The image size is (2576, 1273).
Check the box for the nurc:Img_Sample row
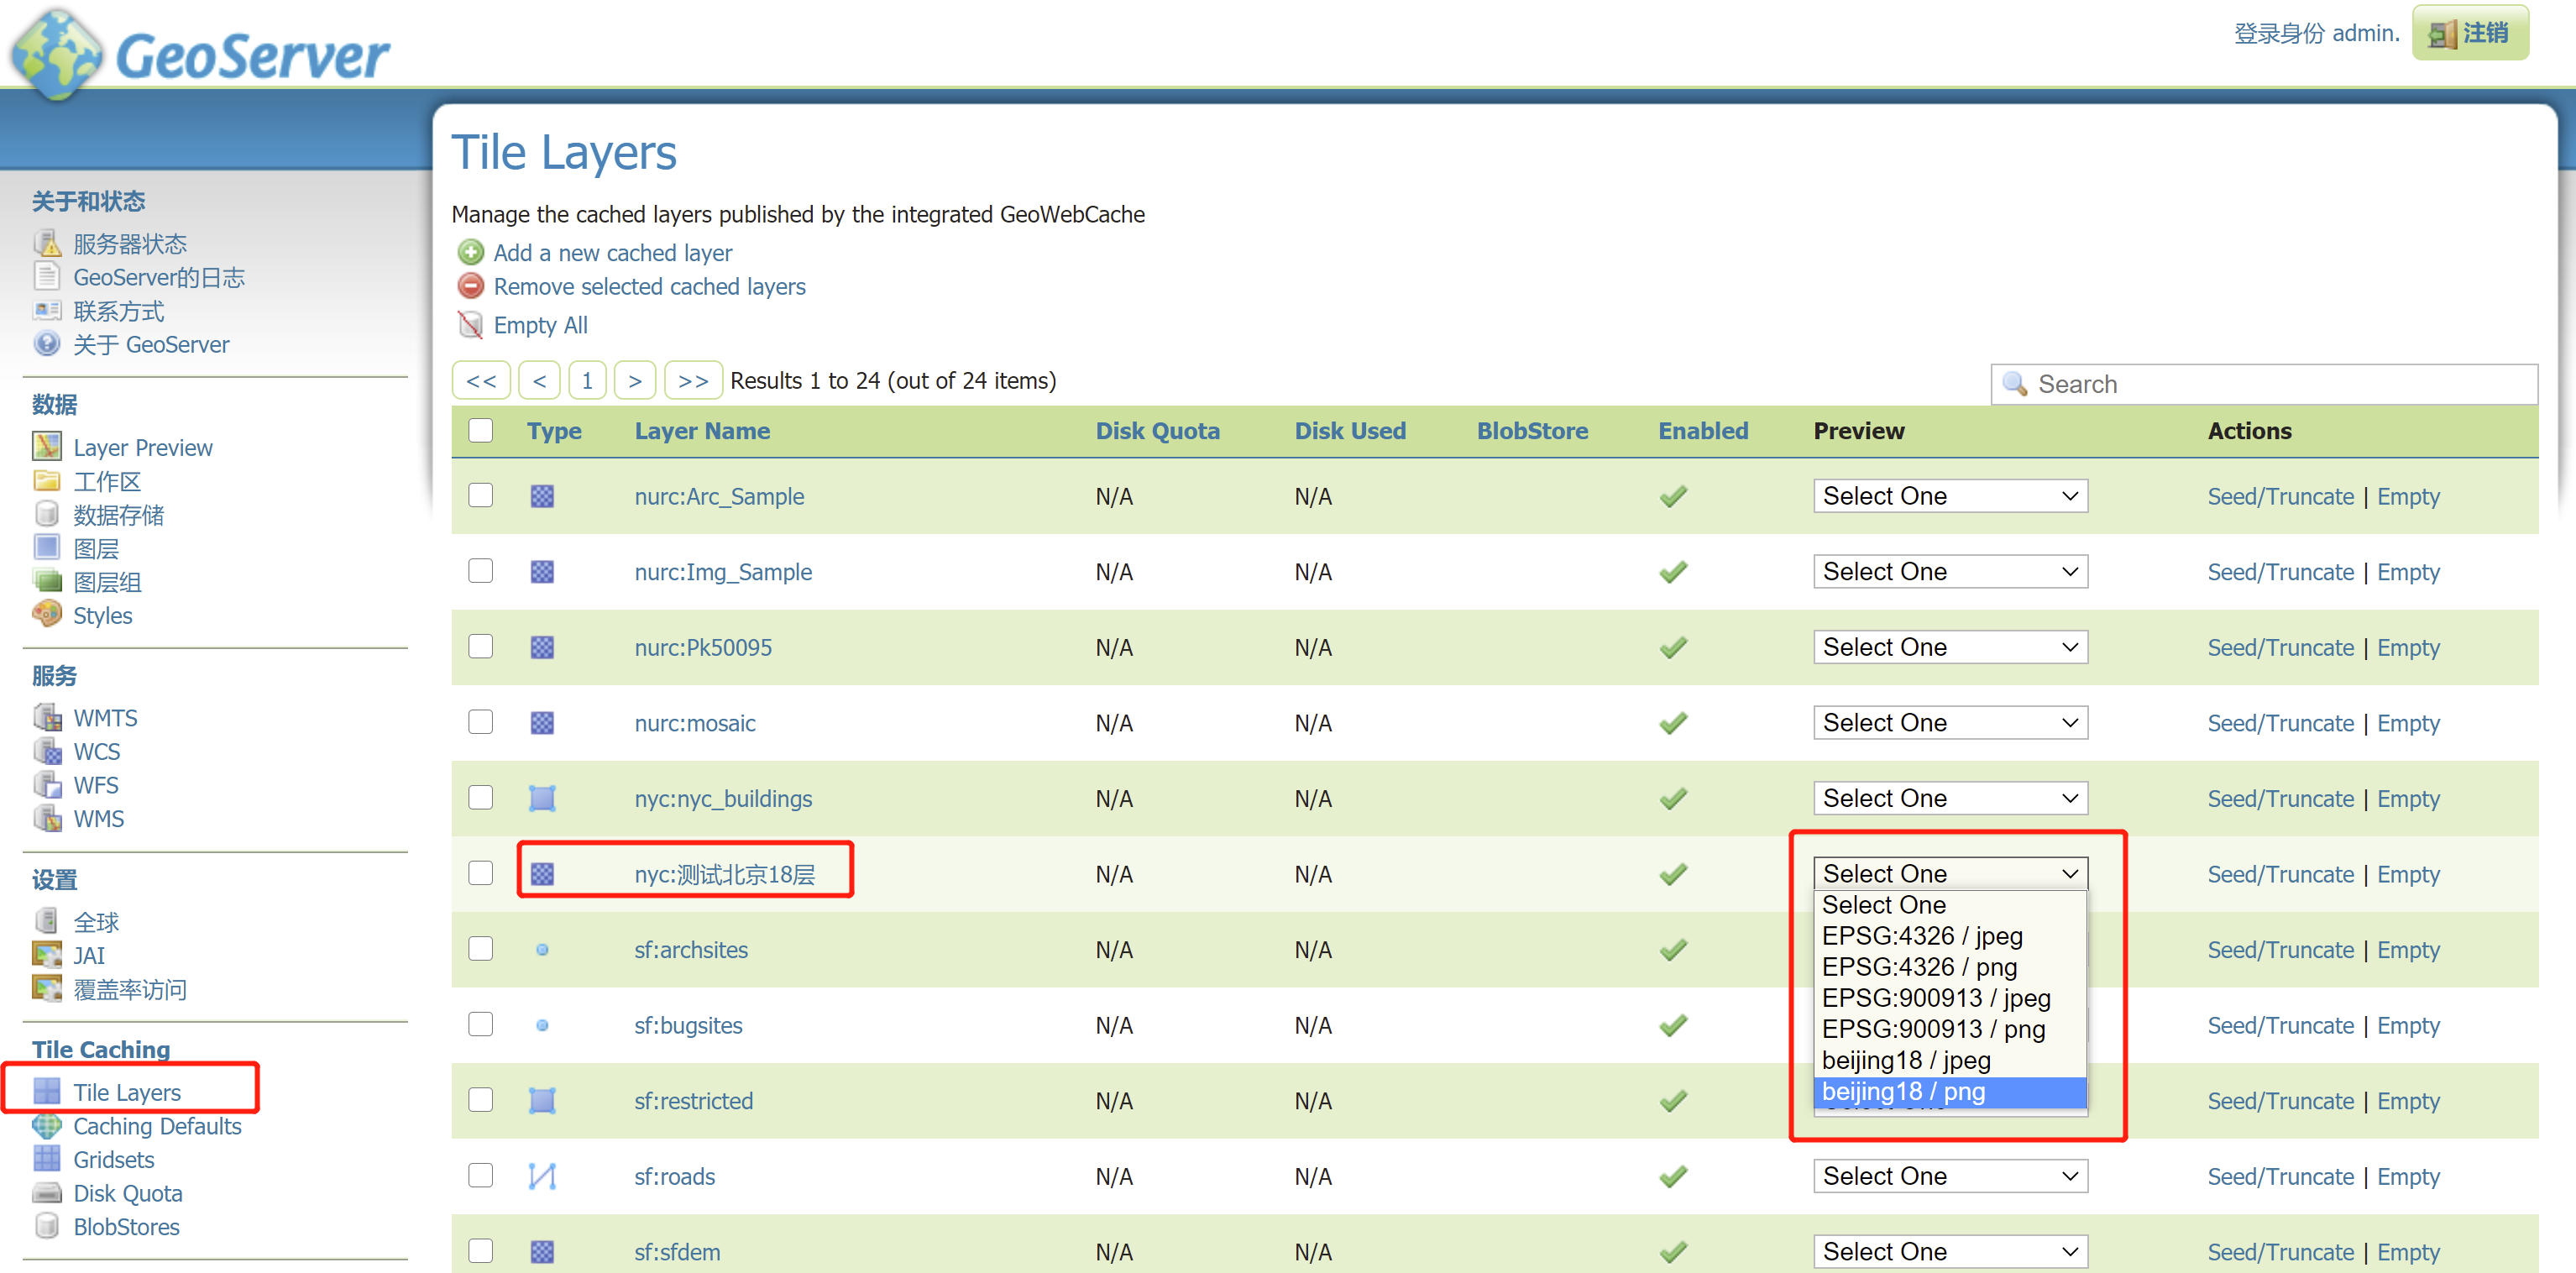[481, 571]
